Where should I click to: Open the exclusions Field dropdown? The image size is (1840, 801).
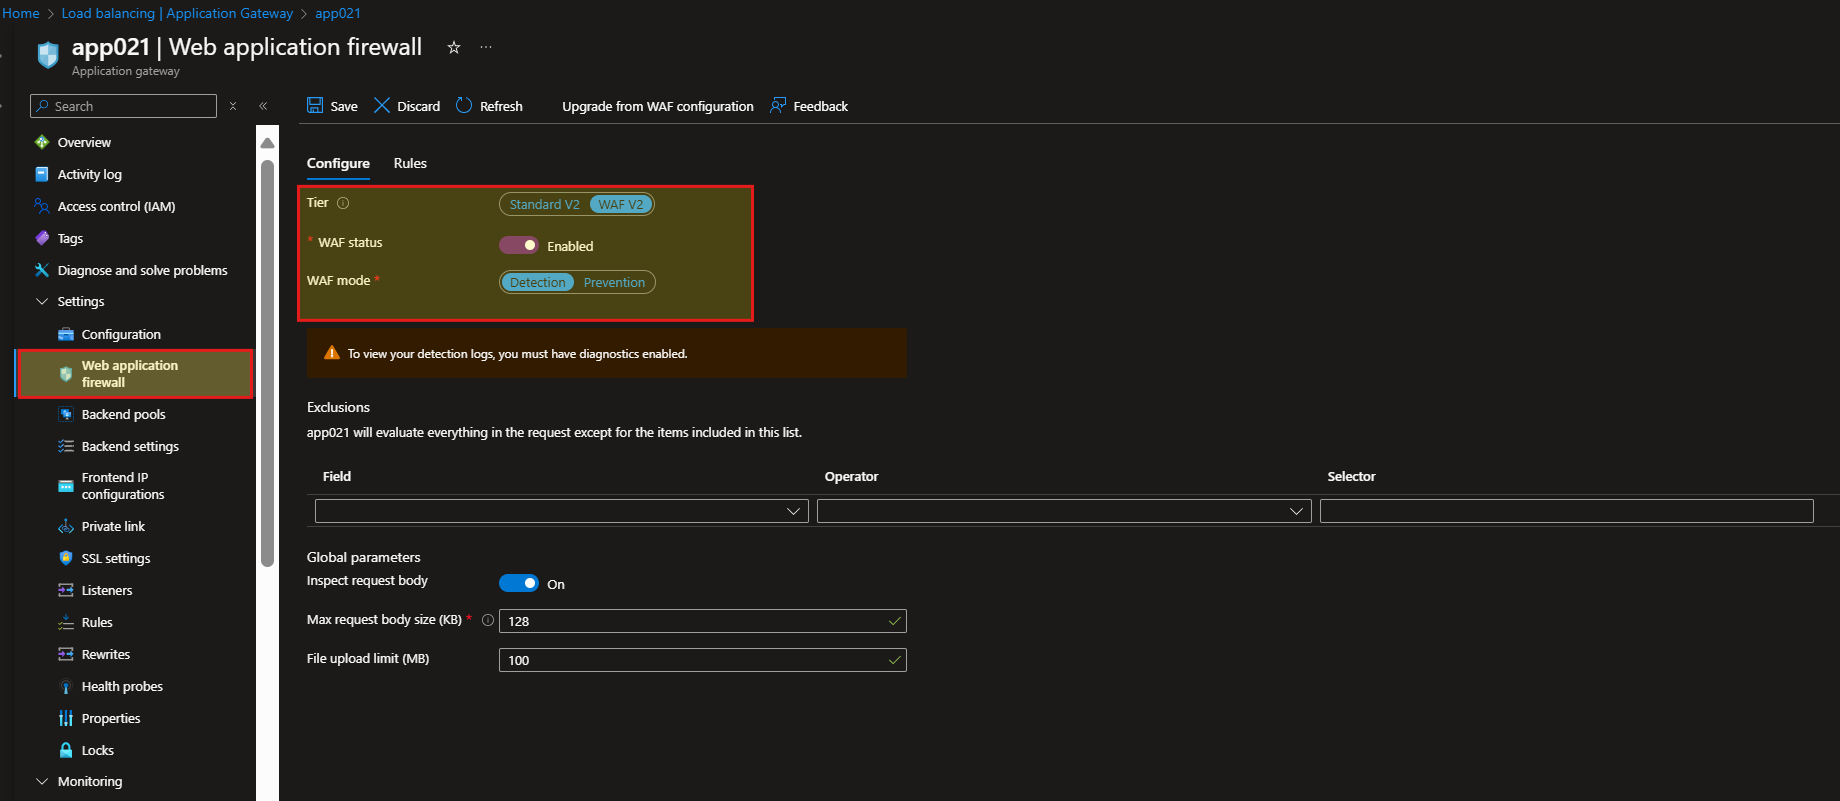[562, 511]
